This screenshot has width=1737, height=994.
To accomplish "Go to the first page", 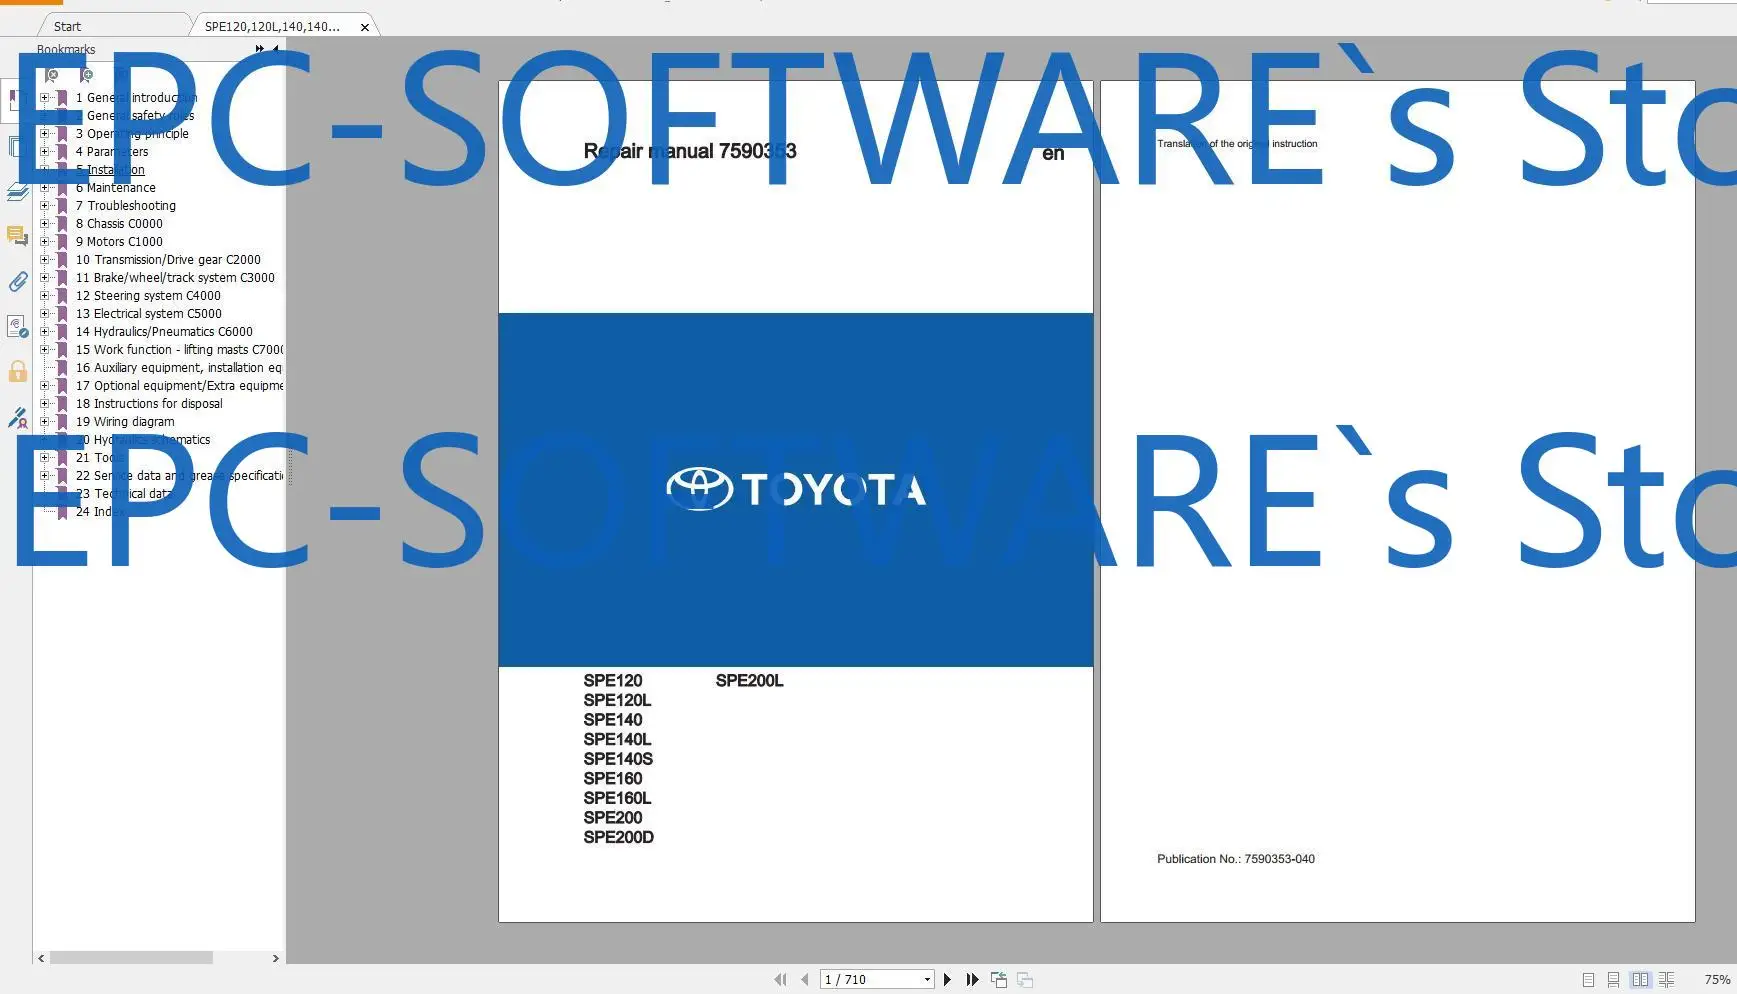I will tap(780, 980).
